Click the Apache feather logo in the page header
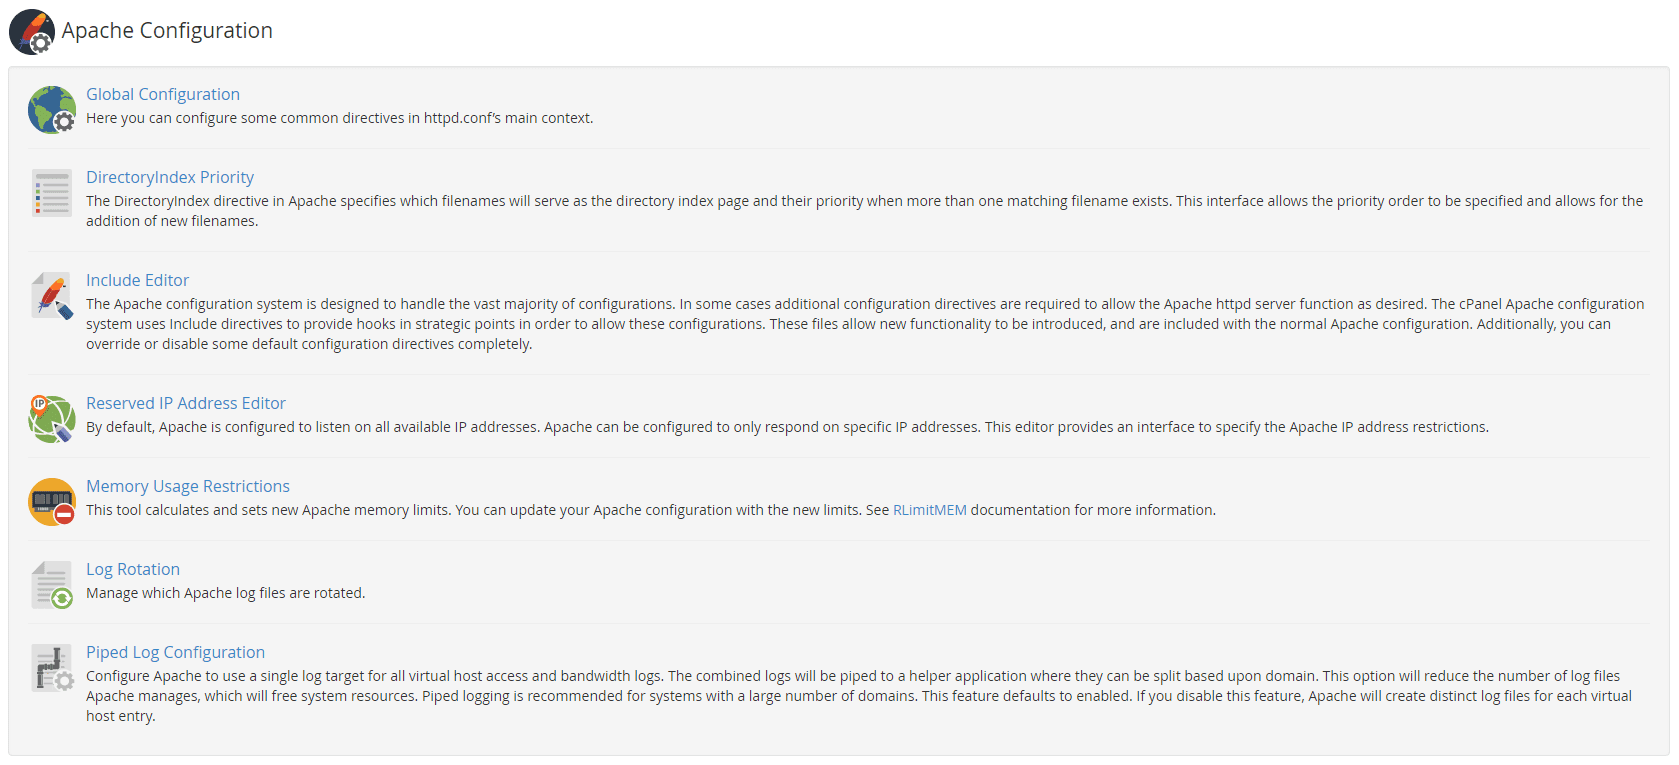Viewport: 1679px width, 765px height. (x=32, y=32)
